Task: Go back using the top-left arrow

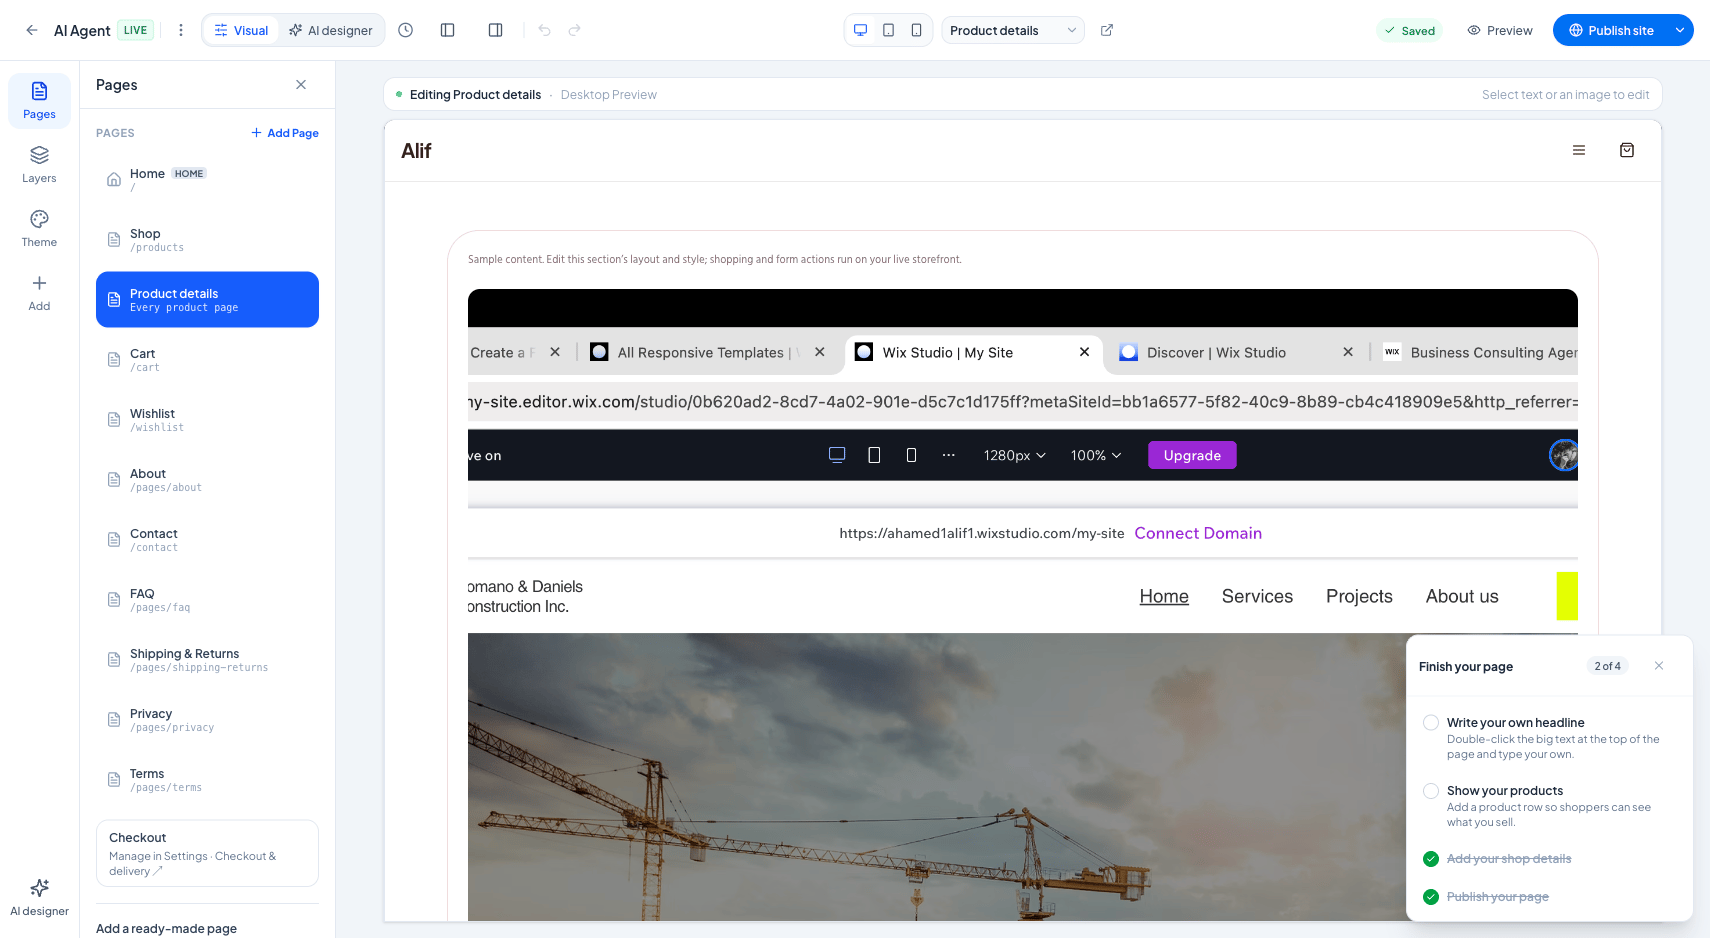Action: pos(32,30)
